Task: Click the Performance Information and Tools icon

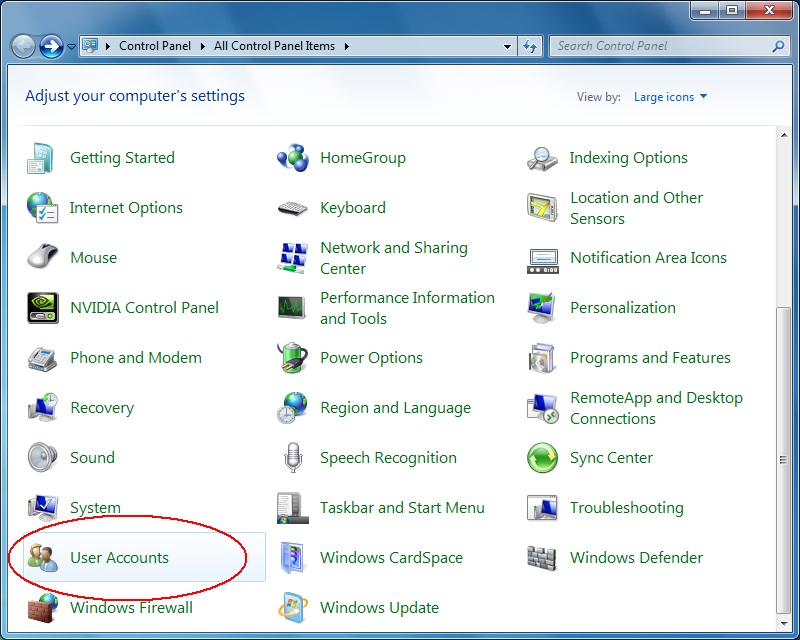Action: (292, 308)
